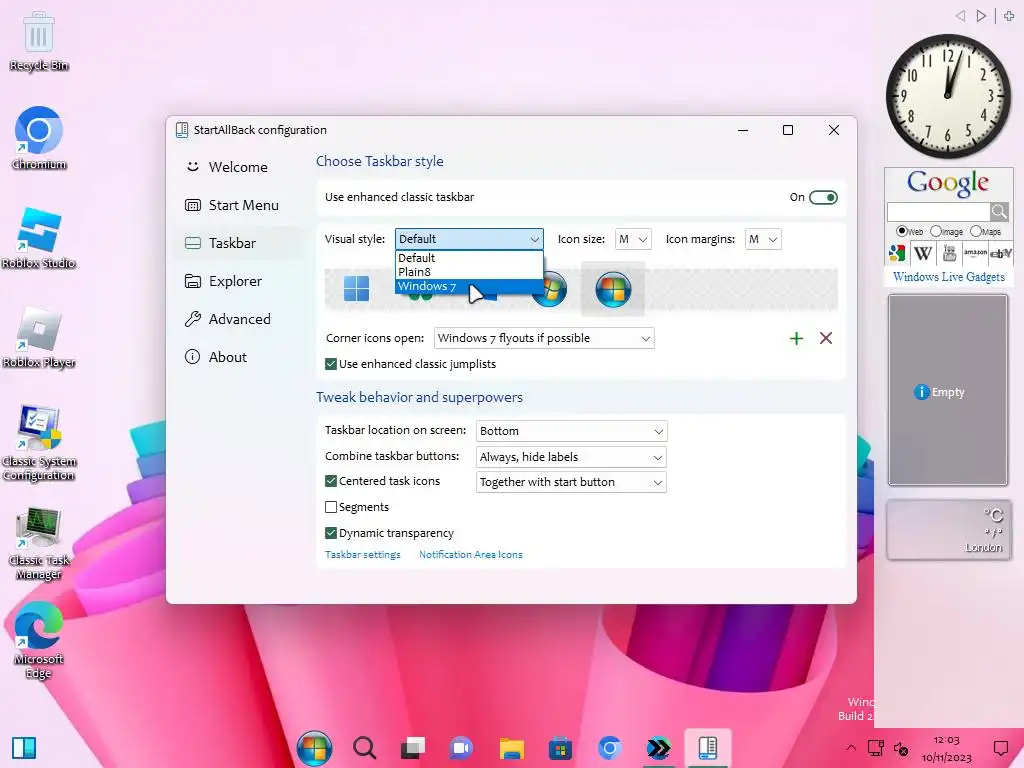Open Taskbar settings link
The height and width of the screenshot is (768, 1024).
[x=362, y=554]
